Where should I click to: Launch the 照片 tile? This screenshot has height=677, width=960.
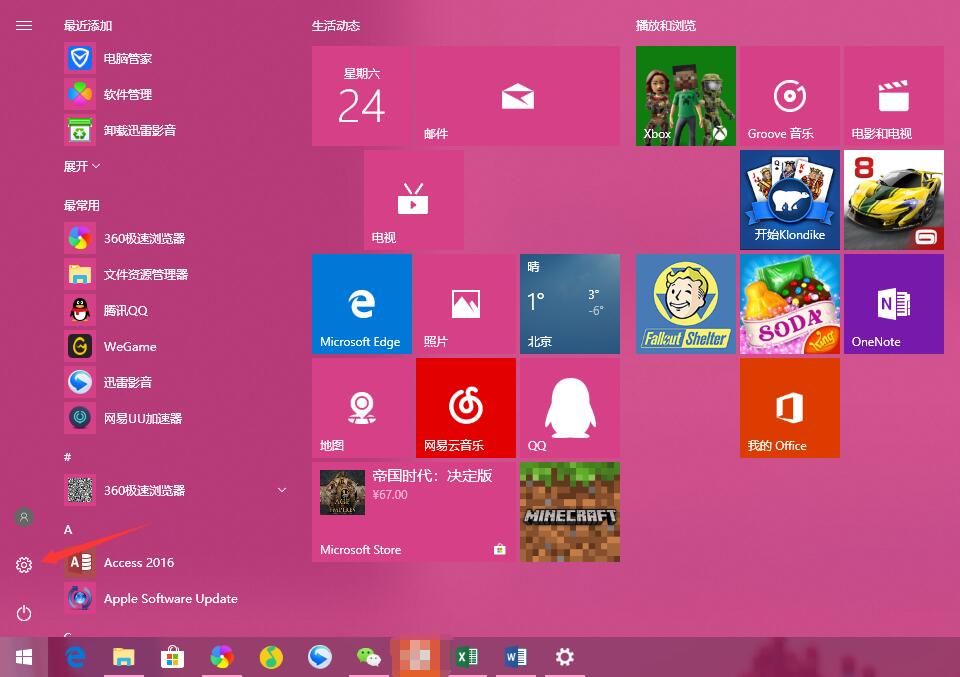tap(465, 303)
